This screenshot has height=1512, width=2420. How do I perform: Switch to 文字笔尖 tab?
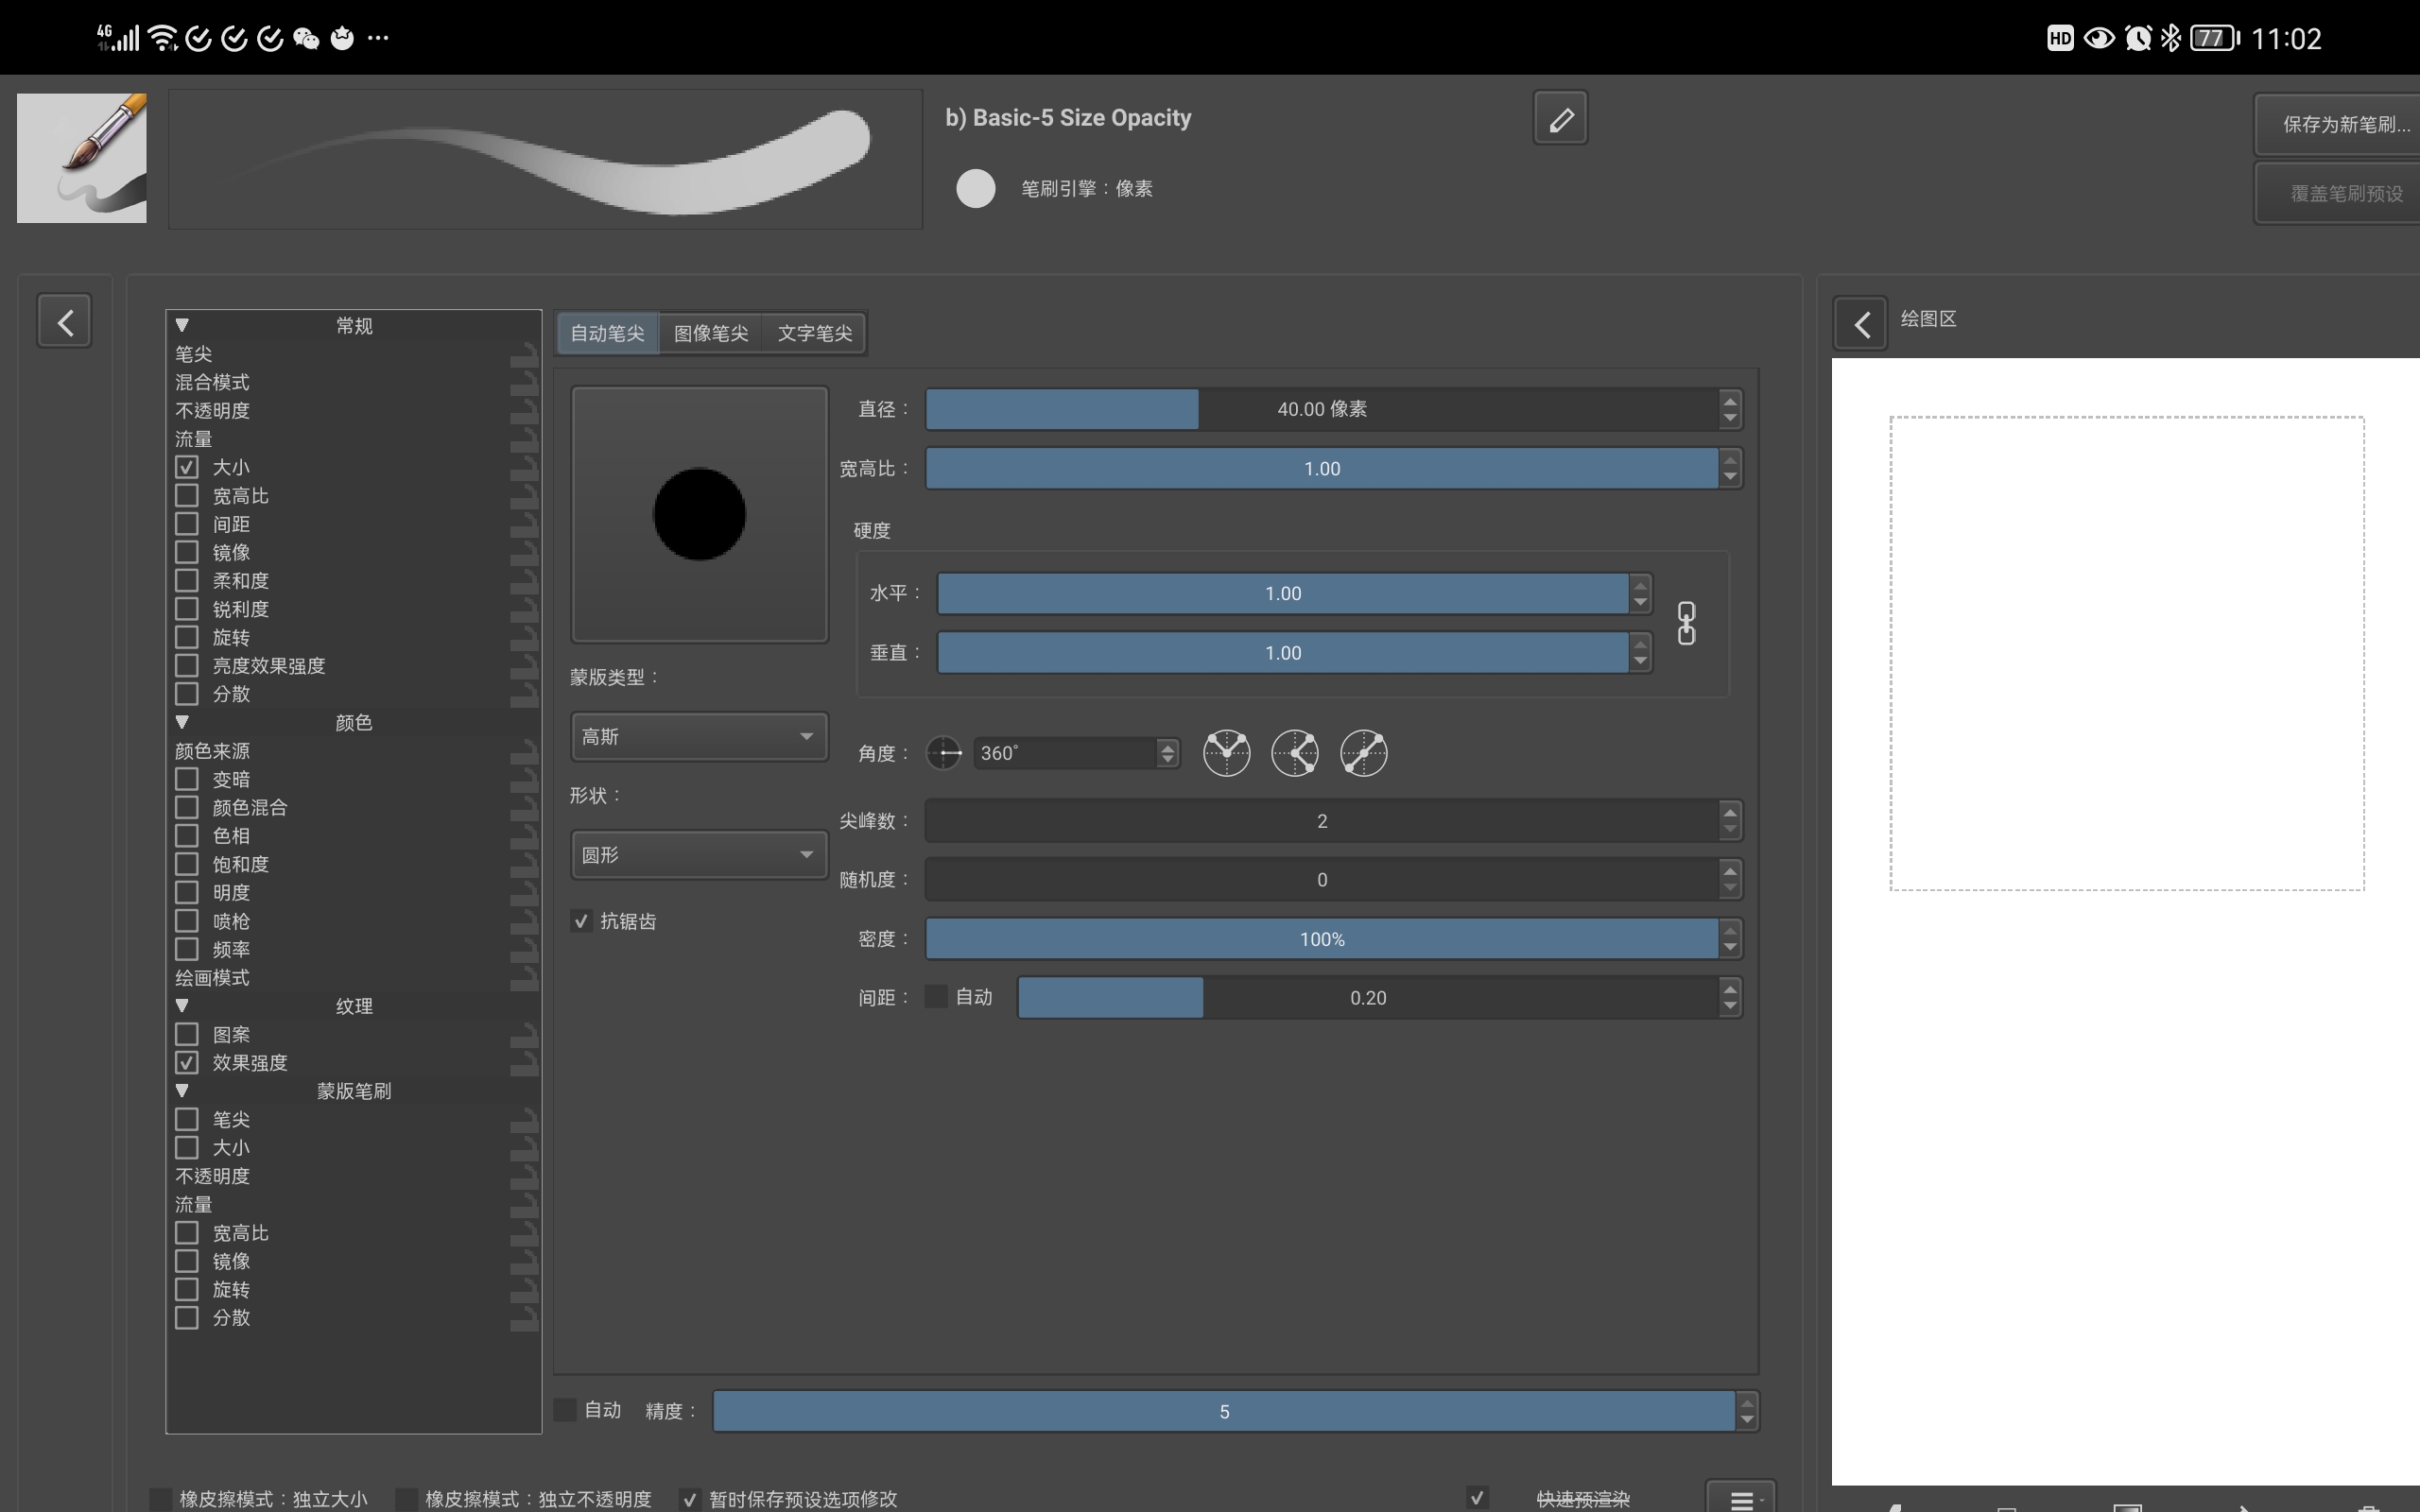(x=814, y=333)
